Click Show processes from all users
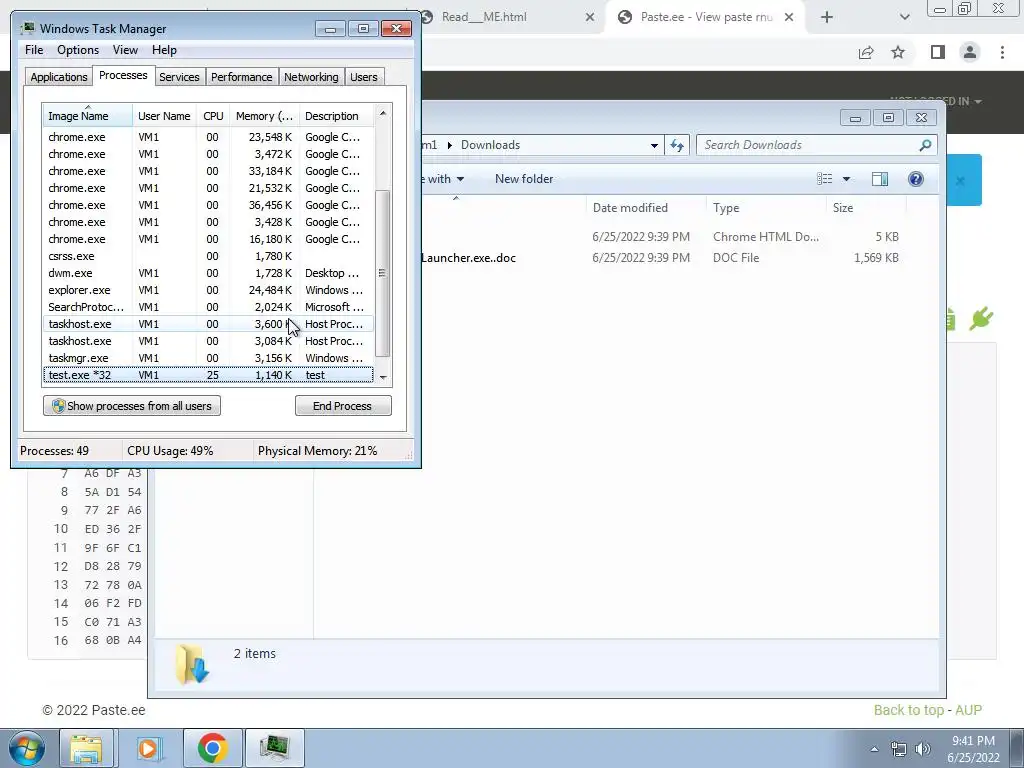 point(132,406)
